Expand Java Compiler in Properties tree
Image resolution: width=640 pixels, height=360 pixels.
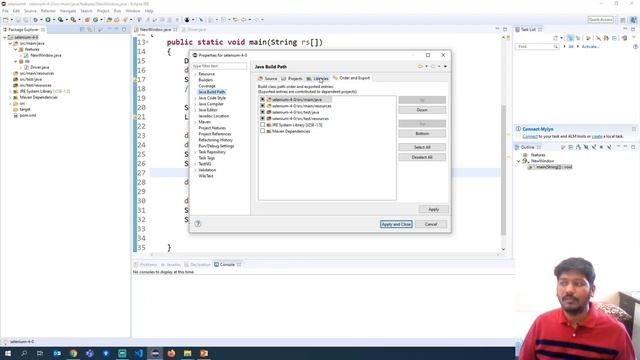196,104
